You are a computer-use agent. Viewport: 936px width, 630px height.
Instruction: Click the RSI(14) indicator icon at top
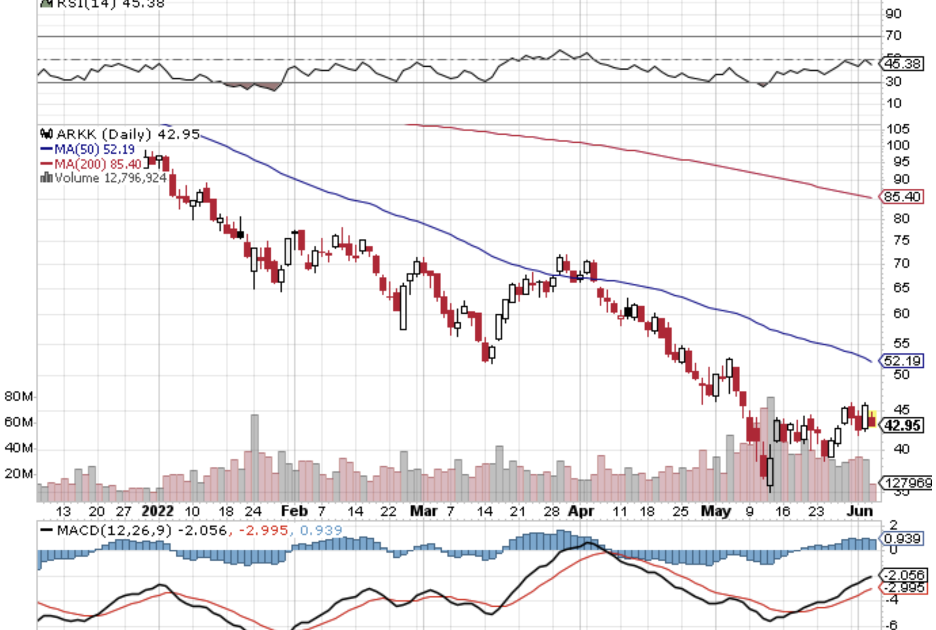44,3
